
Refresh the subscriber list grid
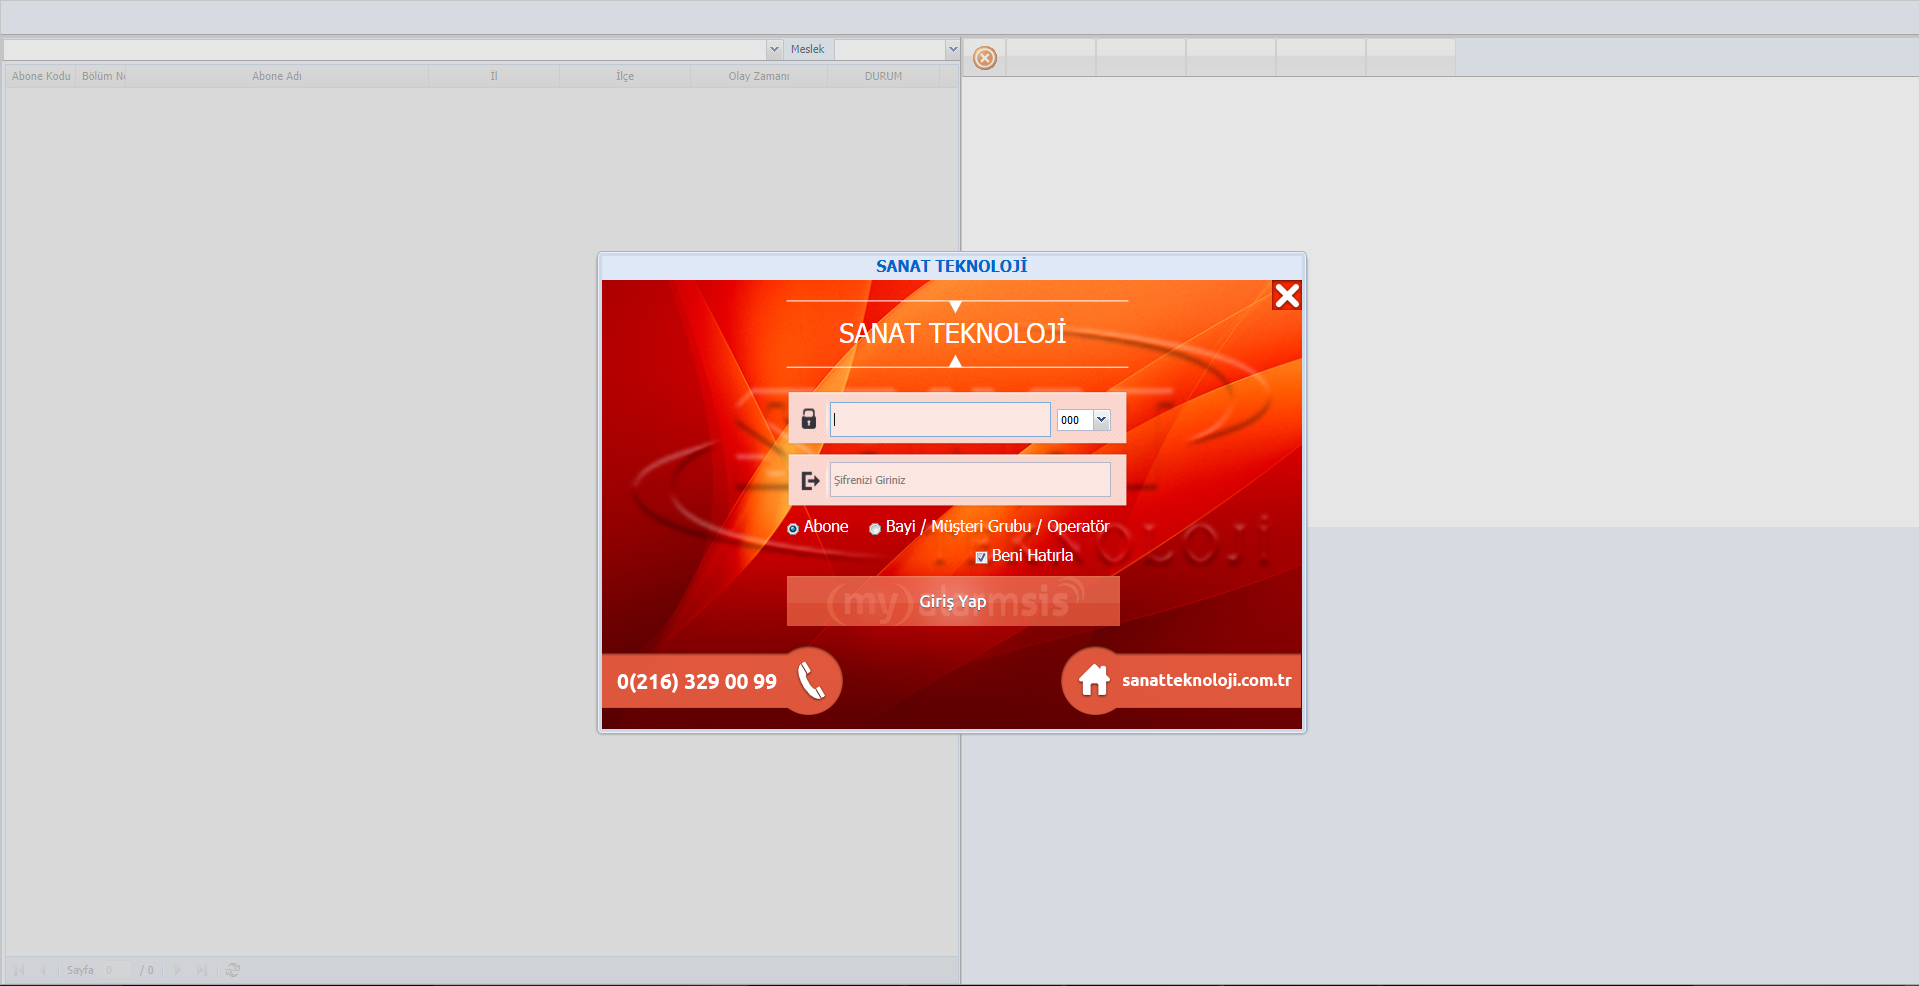click(233, 970)
